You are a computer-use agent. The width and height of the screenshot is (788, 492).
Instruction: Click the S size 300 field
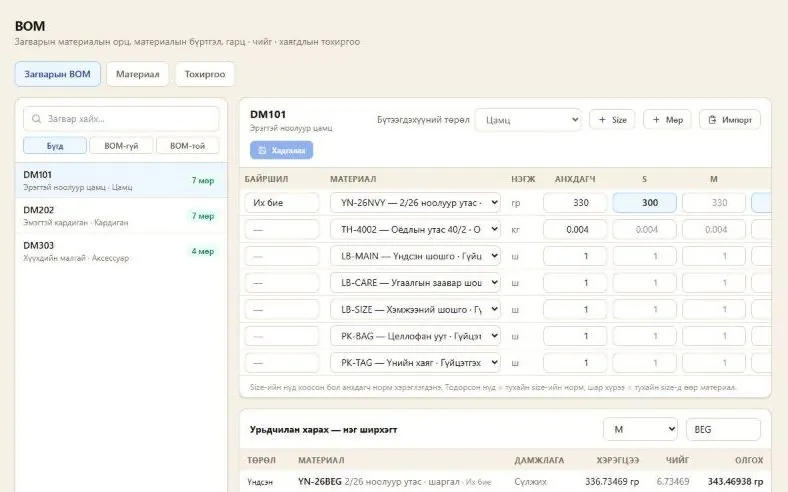click(644, 203)
